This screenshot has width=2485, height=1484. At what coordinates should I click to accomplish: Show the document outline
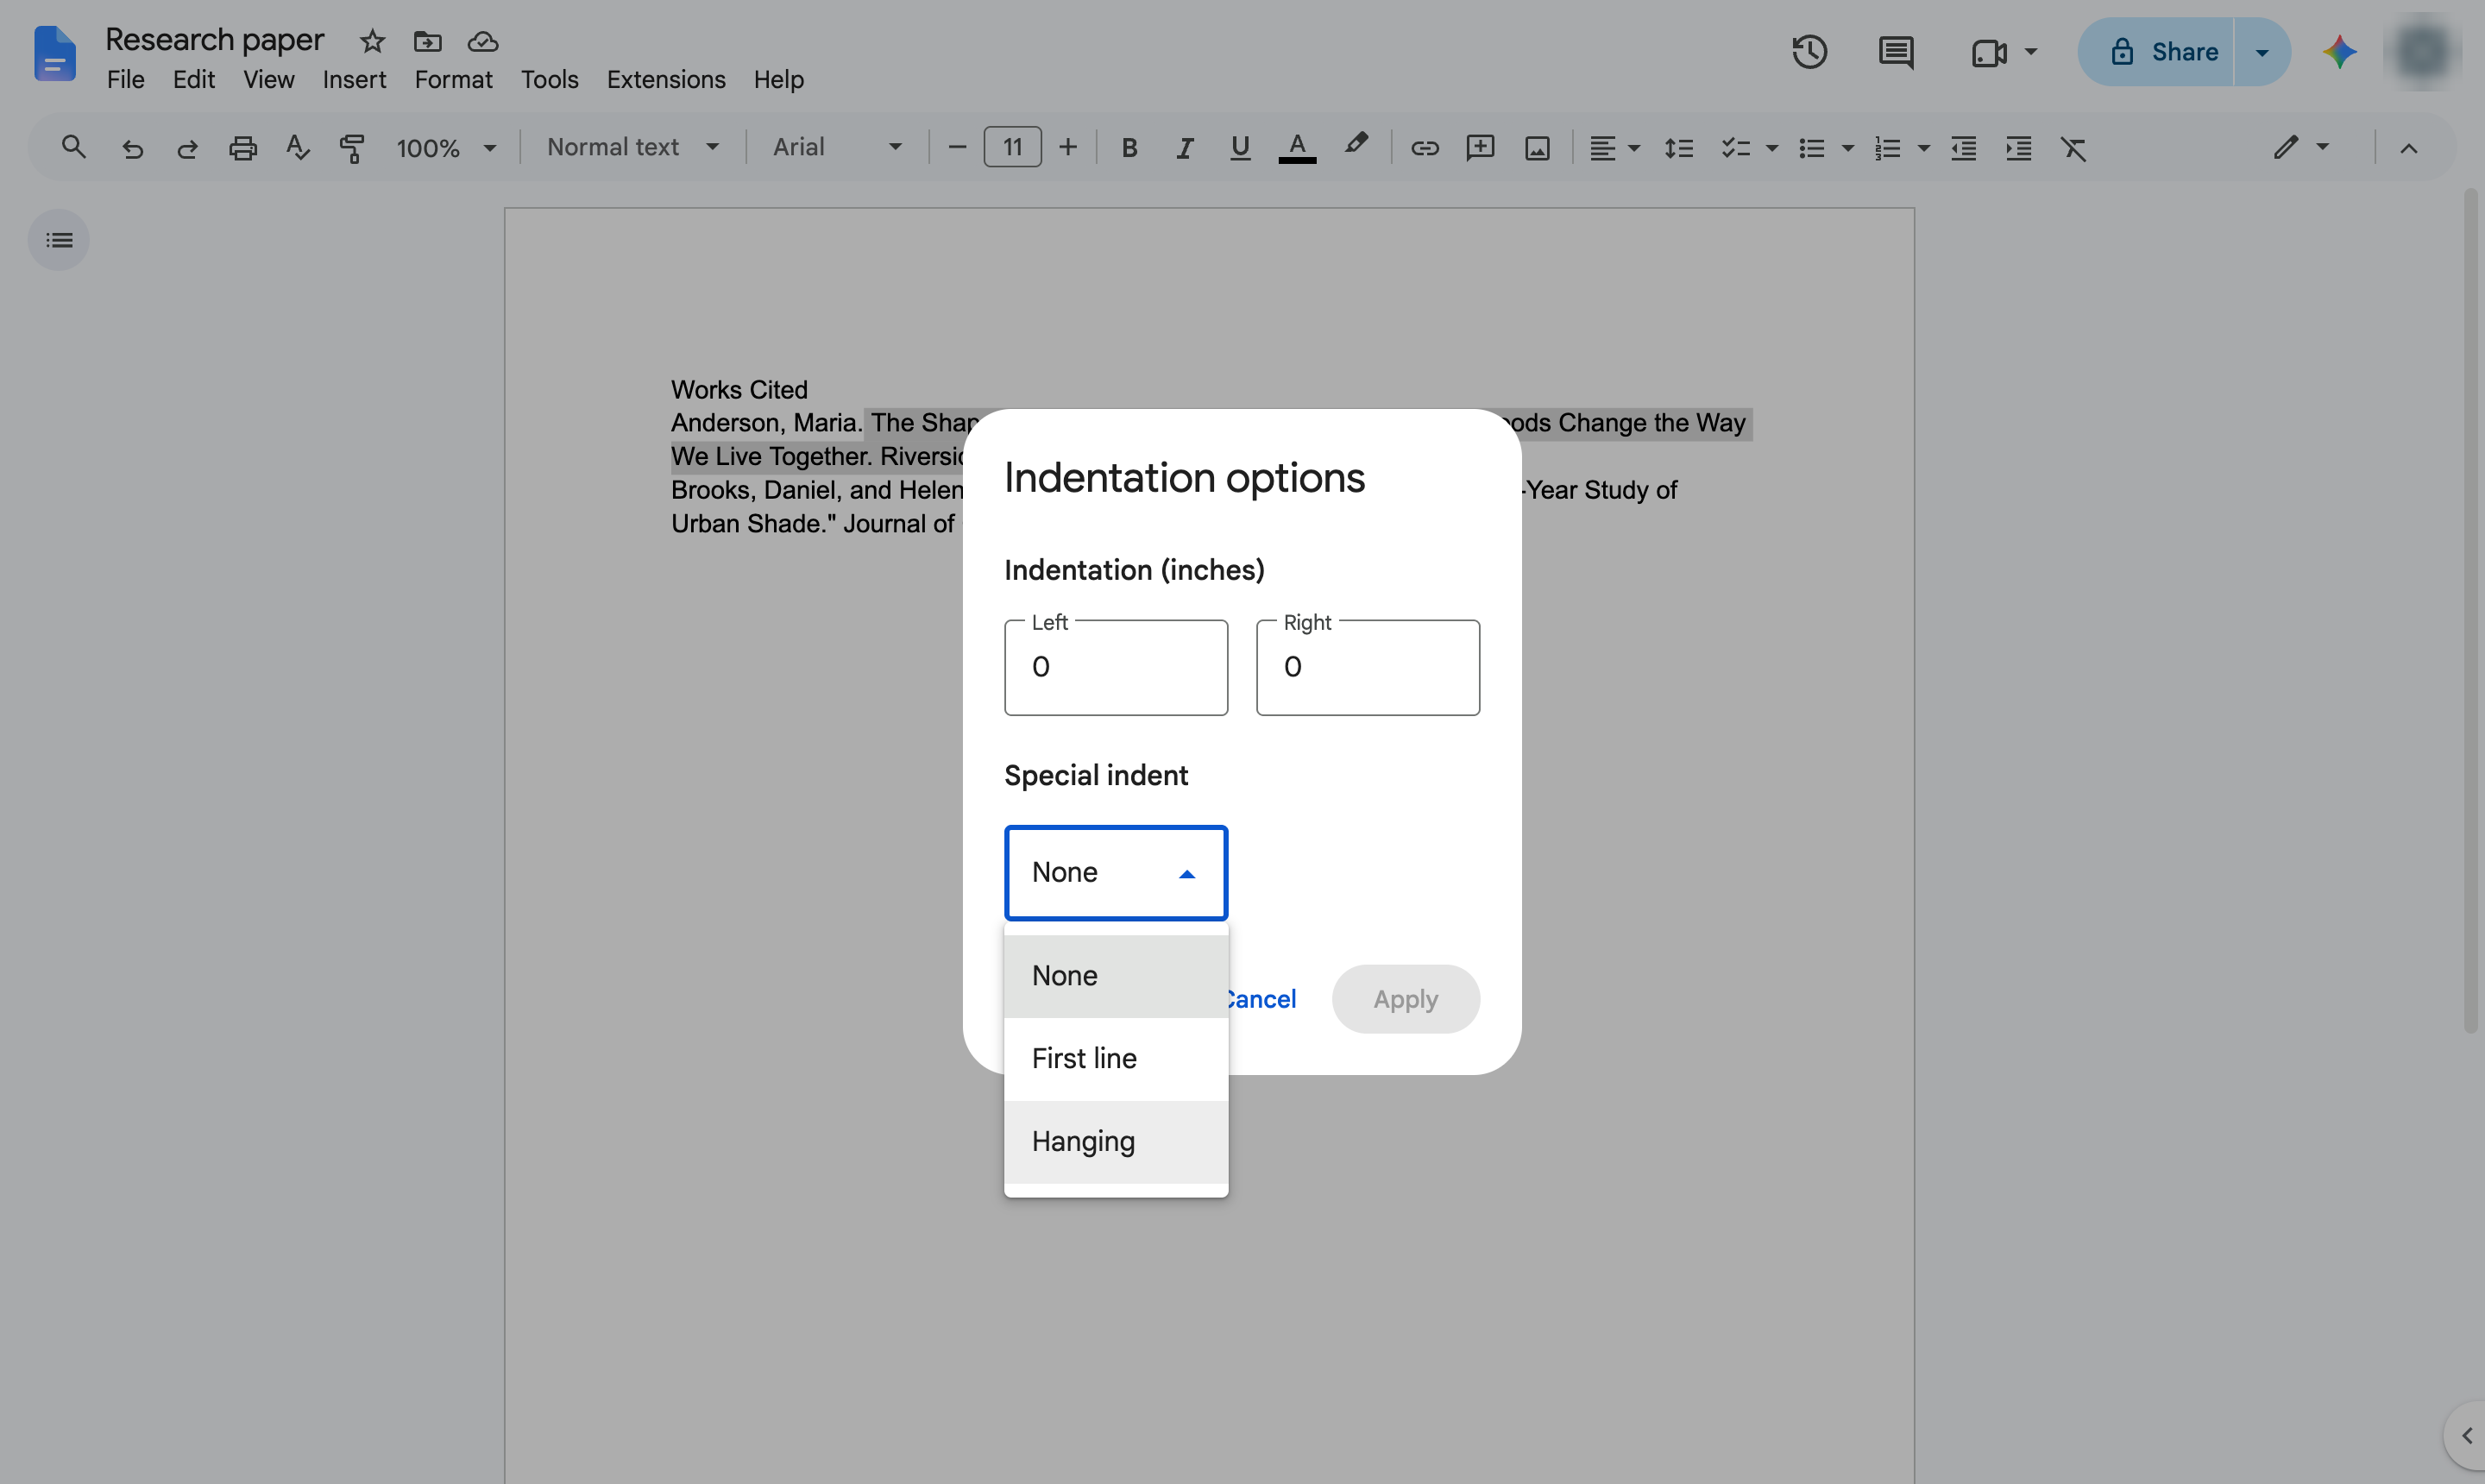click(59, 240)
